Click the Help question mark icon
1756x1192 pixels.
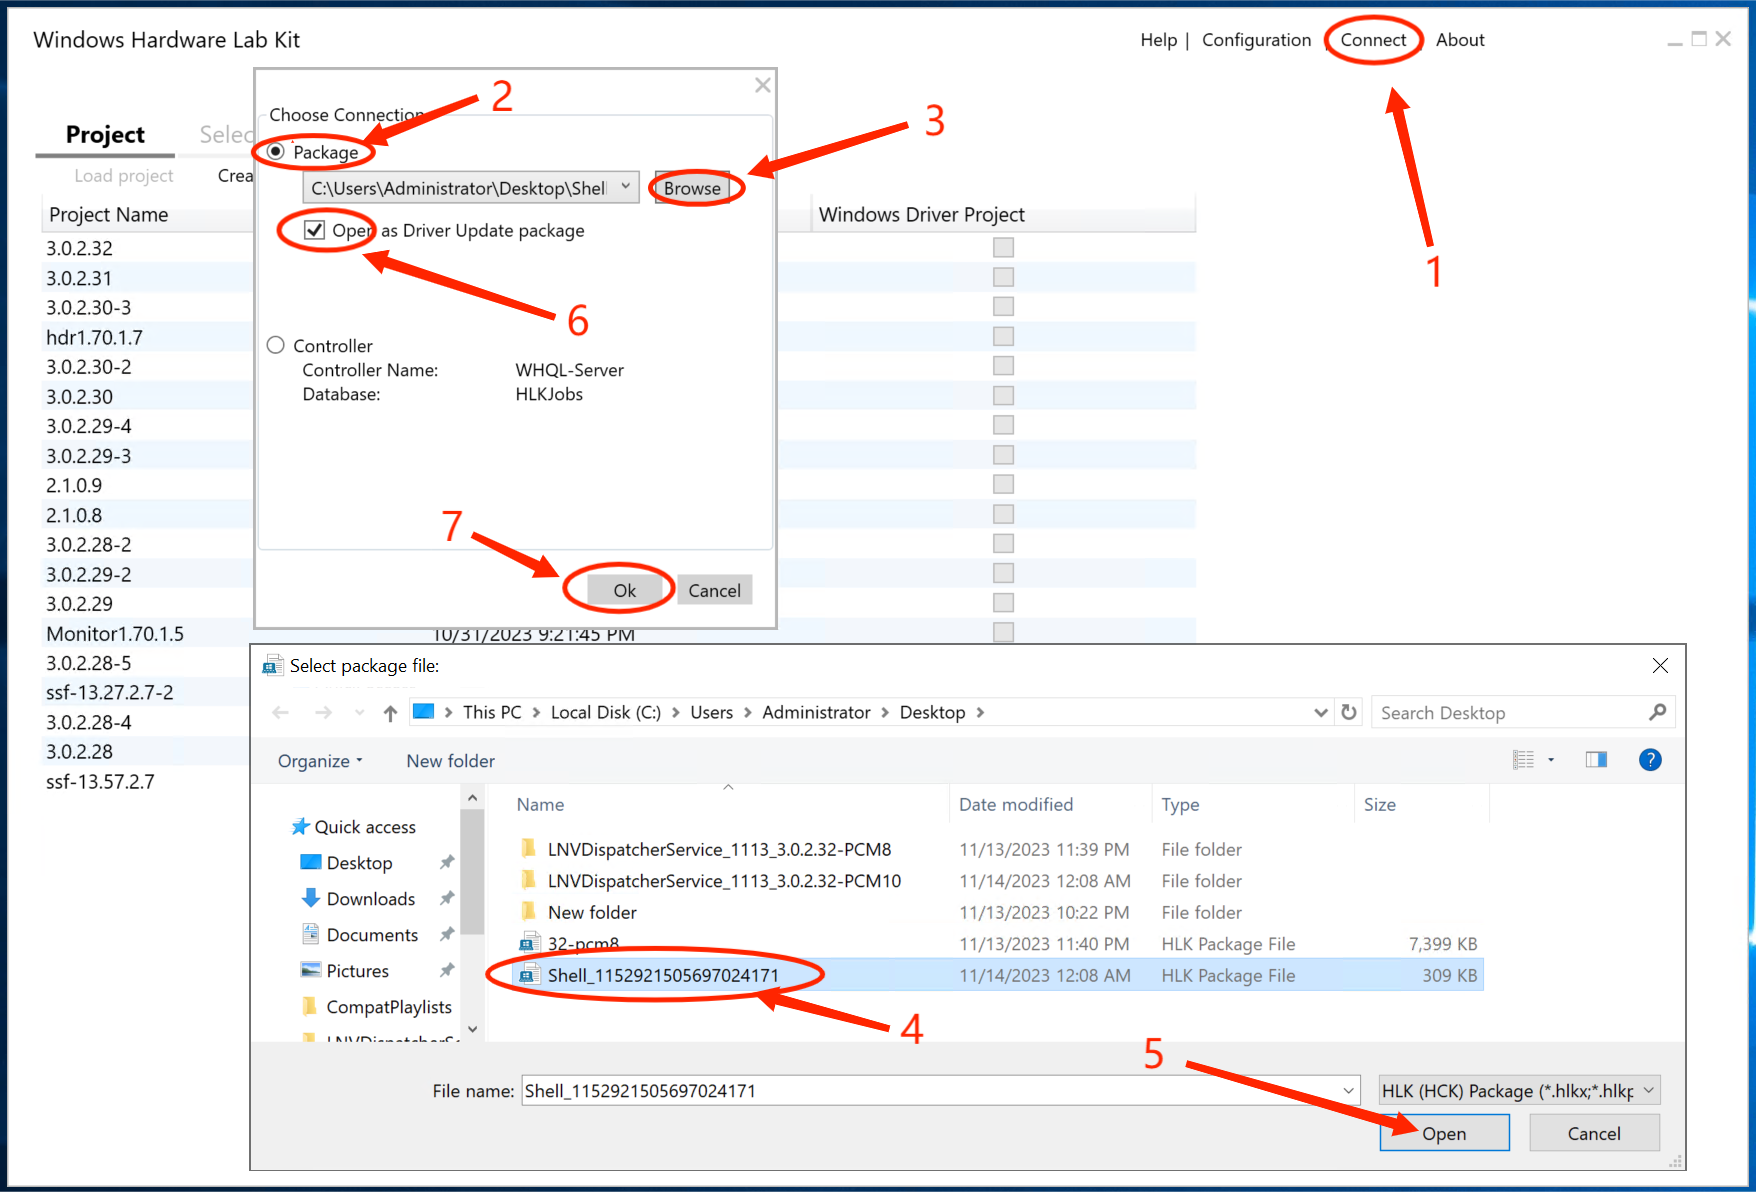coord(1650,760)
